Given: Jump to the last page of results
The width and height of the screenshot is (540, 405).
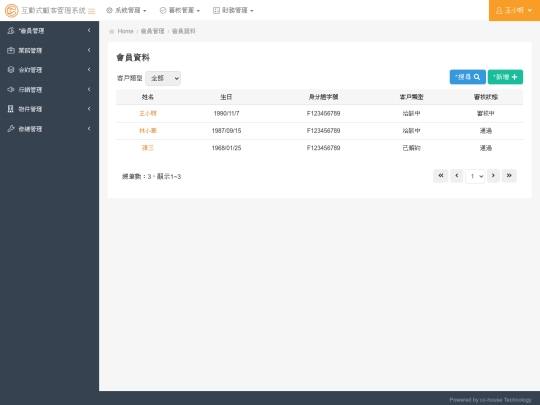Looking at the screenshot, I should coord(509,176).
